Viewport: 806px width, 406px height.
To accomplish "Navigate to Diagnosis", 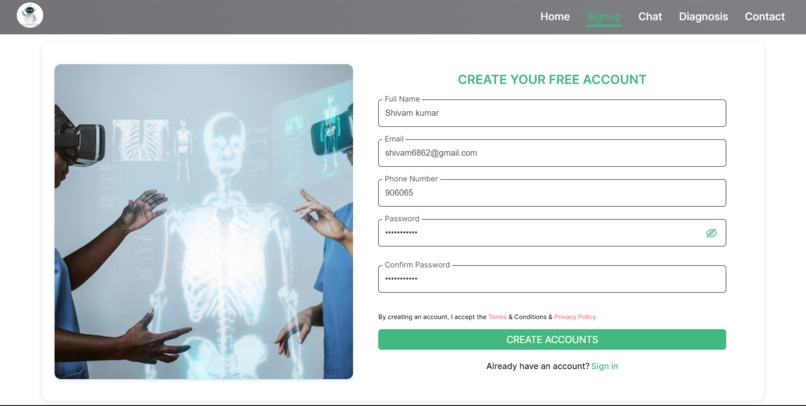I will pos(703,16).
